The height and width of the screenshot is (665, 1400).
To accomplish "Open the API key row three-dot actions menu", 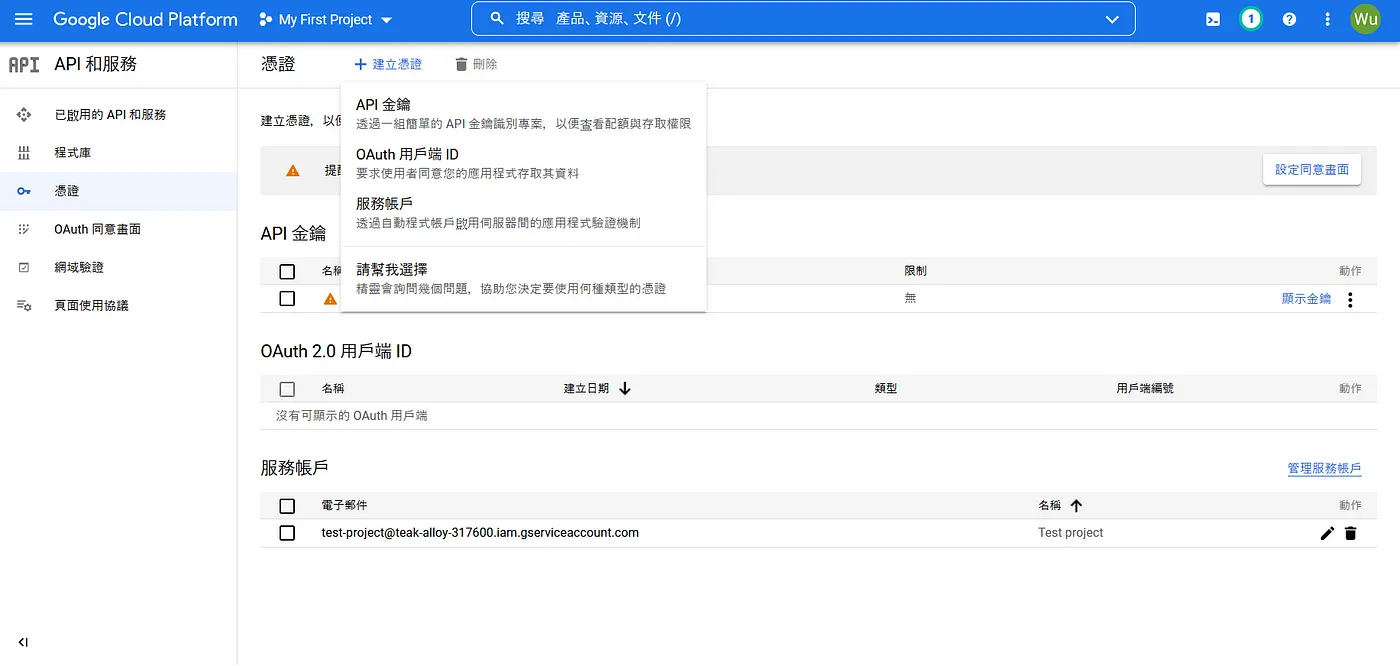I will point(1350,299).
